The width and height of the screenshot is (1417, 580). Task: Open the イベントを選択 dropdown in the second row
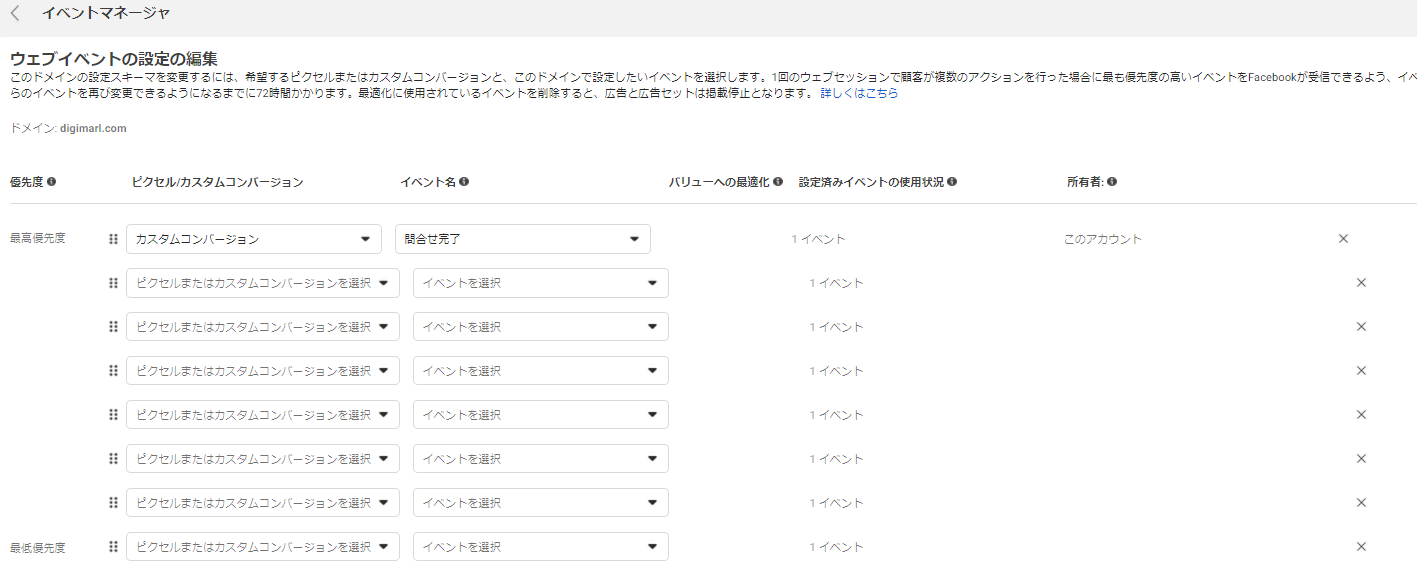(541, 283)
